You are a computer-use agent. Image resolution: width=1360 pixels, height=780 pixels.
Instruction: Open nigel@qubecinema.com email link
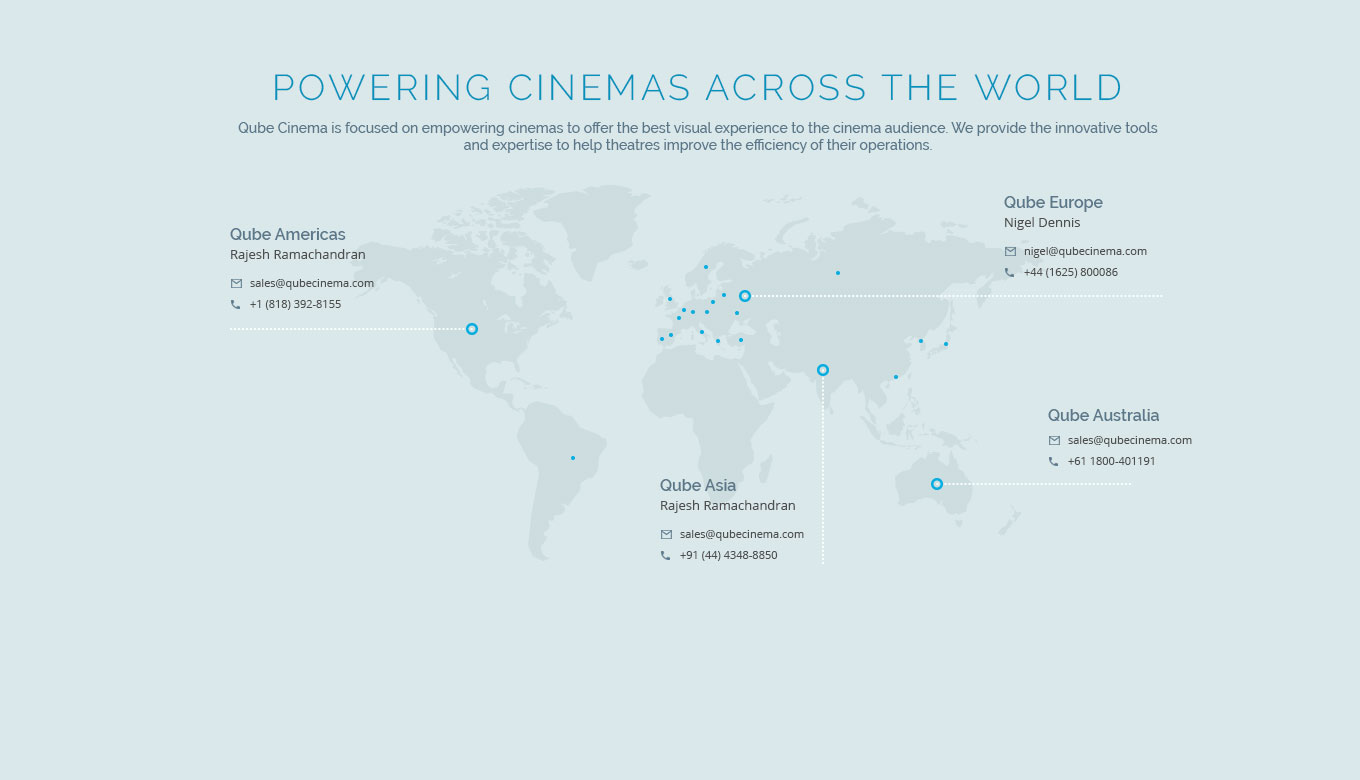[x=1085, y=251]
